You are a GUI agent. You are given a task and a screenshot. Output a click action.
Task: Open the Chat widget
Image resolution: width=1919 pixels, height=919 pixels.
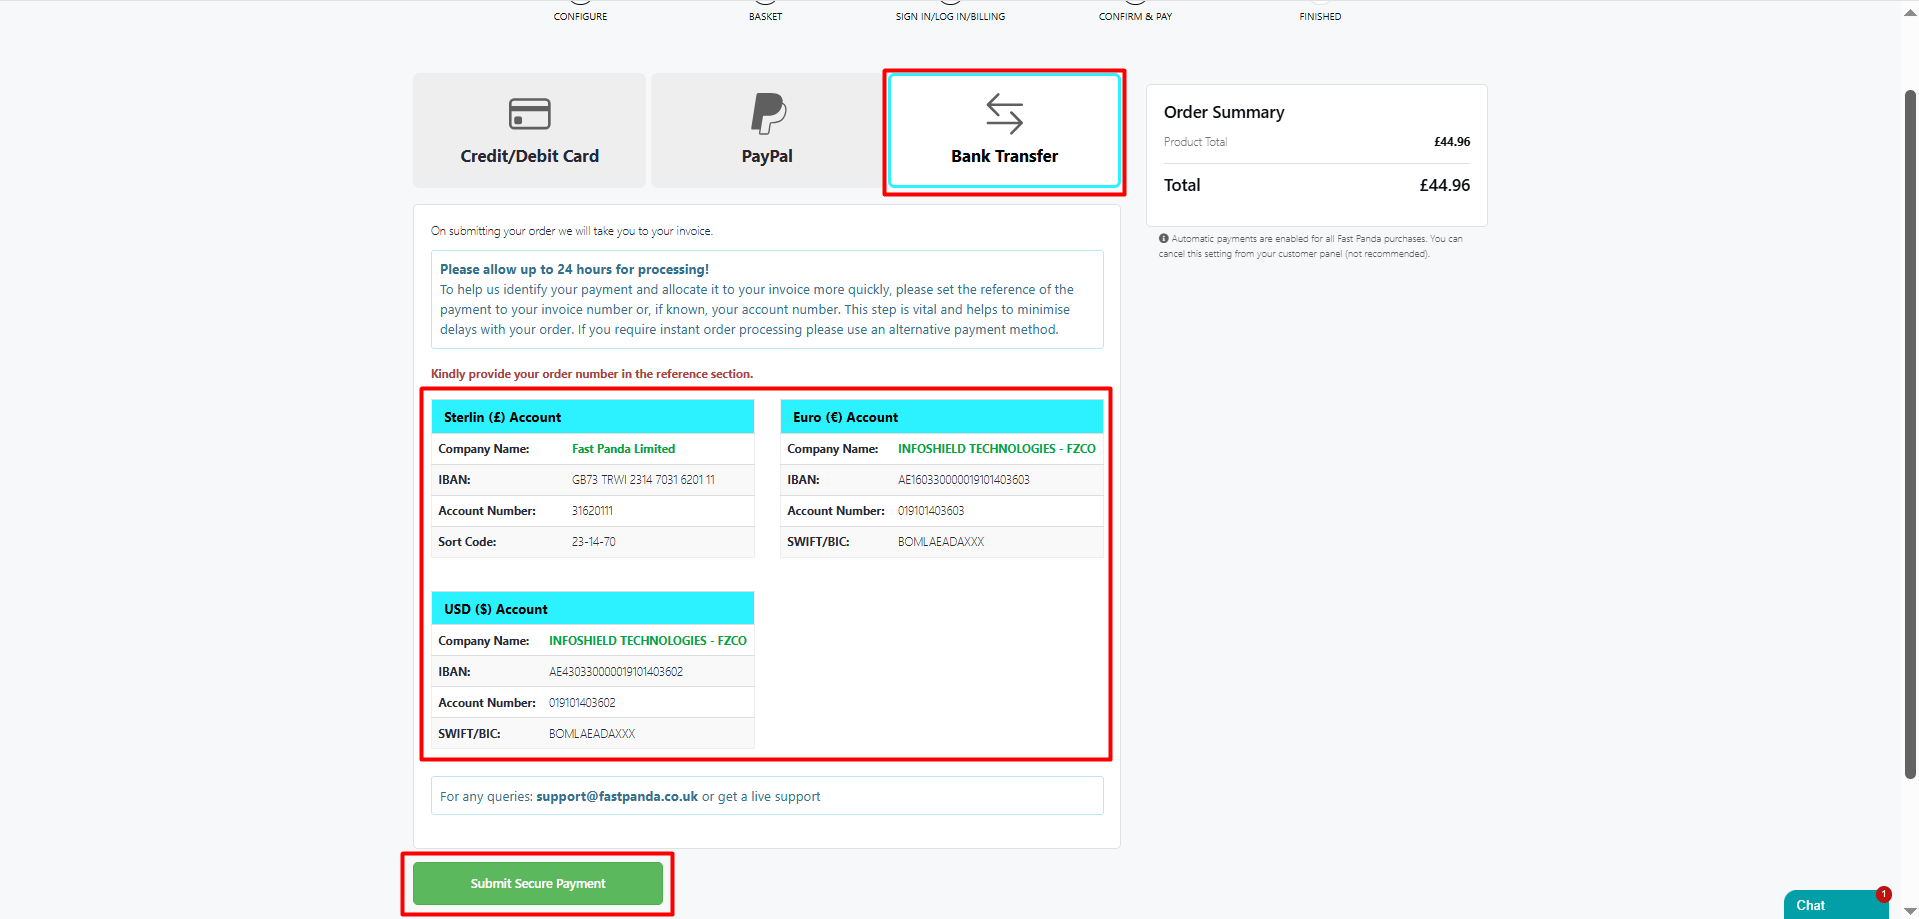click(x=1836, y=905)
